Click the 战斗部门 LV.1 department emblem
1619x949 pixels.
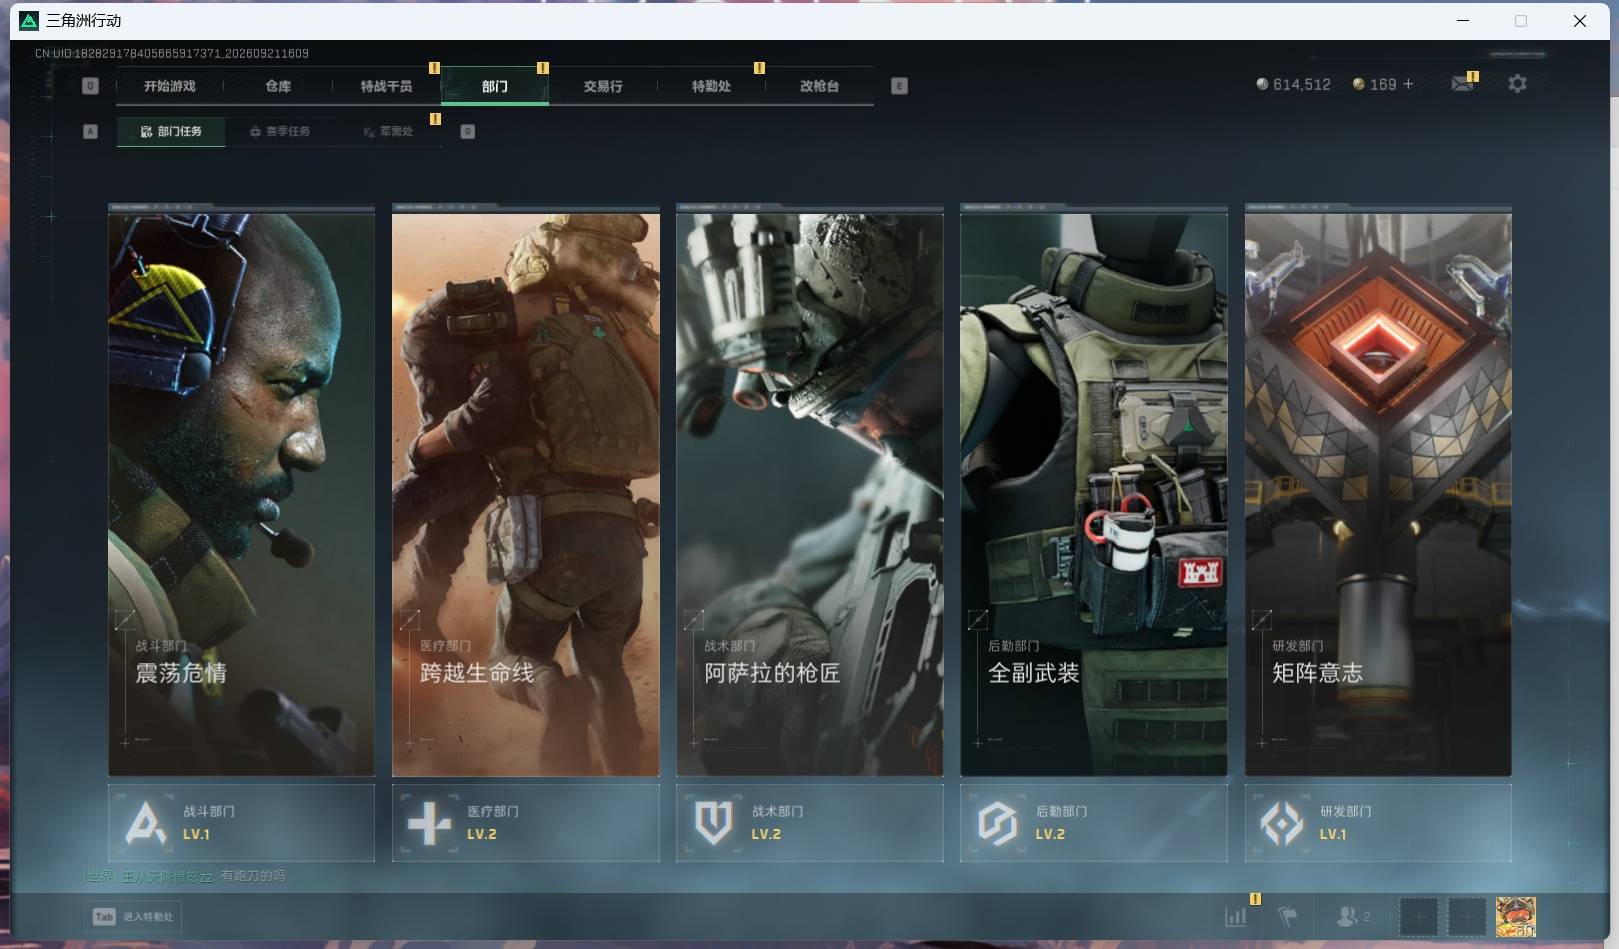(x=146, y=823)
